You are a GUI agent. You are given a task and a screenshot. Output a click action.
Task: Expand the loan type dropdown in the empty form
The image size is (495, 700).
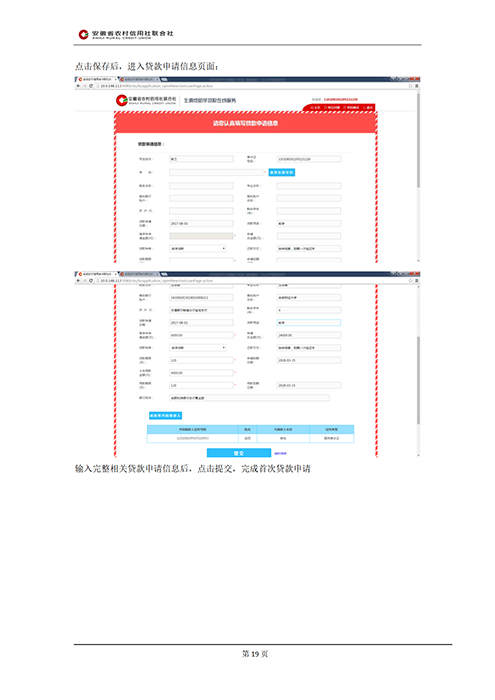pos(198,249)
